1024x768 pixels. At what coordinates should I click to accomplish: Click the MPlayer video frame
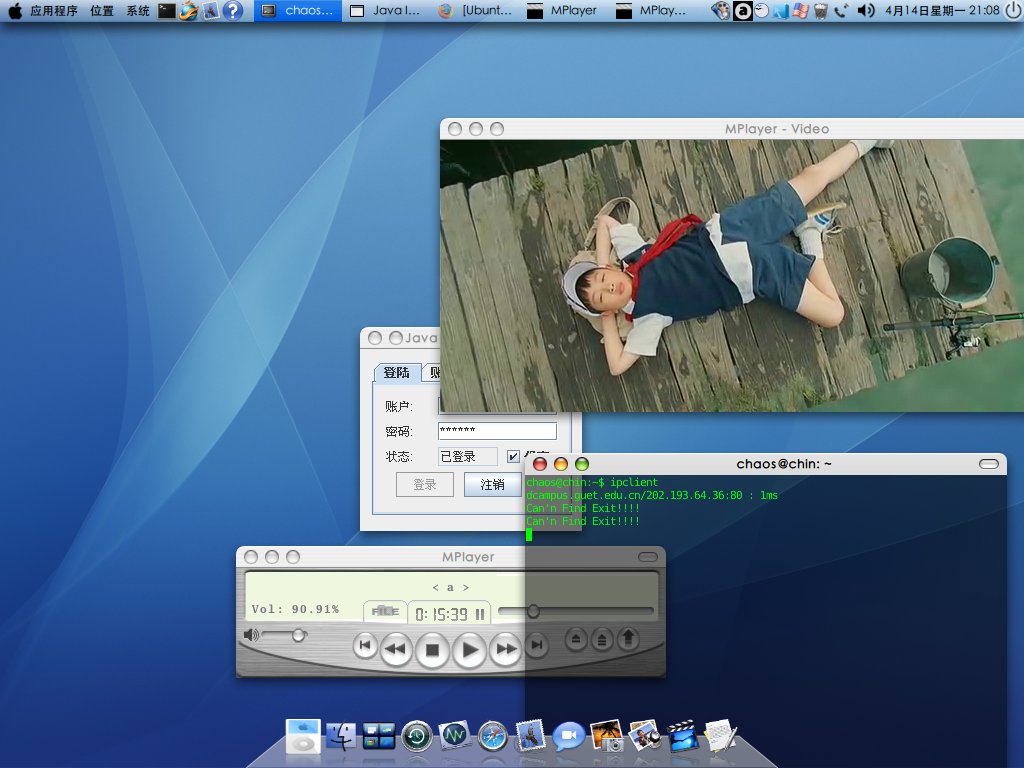(x=732, y=276)
